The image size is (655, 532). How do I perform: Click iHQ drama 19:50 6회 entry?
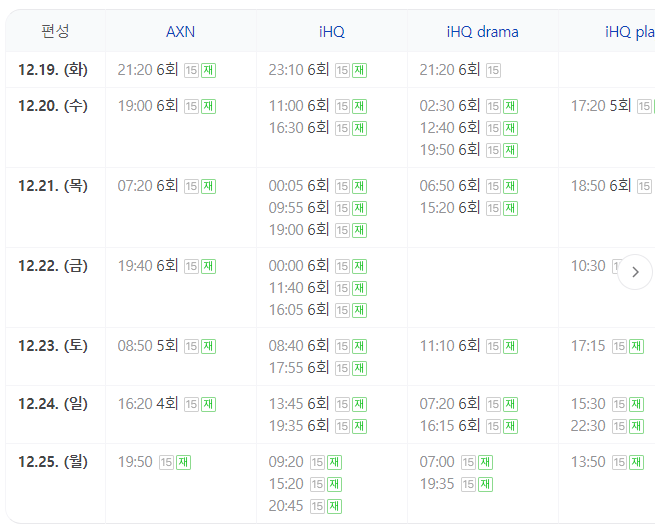point(469,150)
